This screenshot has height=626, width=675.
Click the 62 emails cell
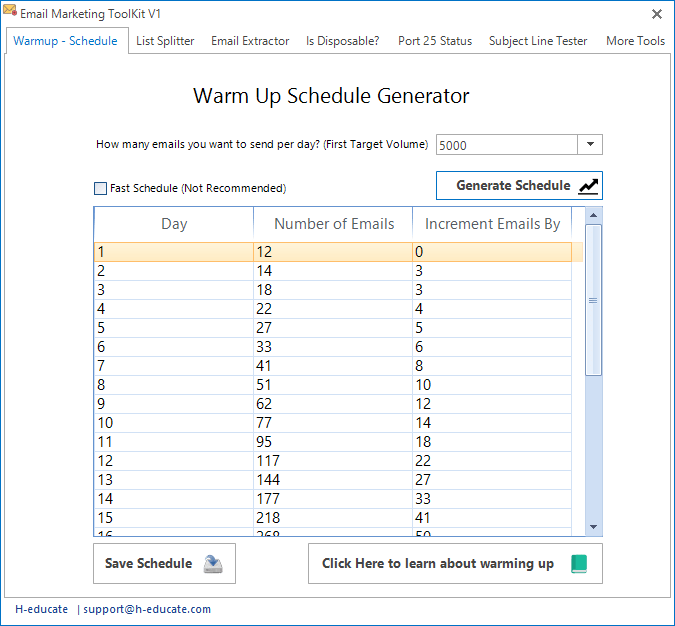pos(333,404)
